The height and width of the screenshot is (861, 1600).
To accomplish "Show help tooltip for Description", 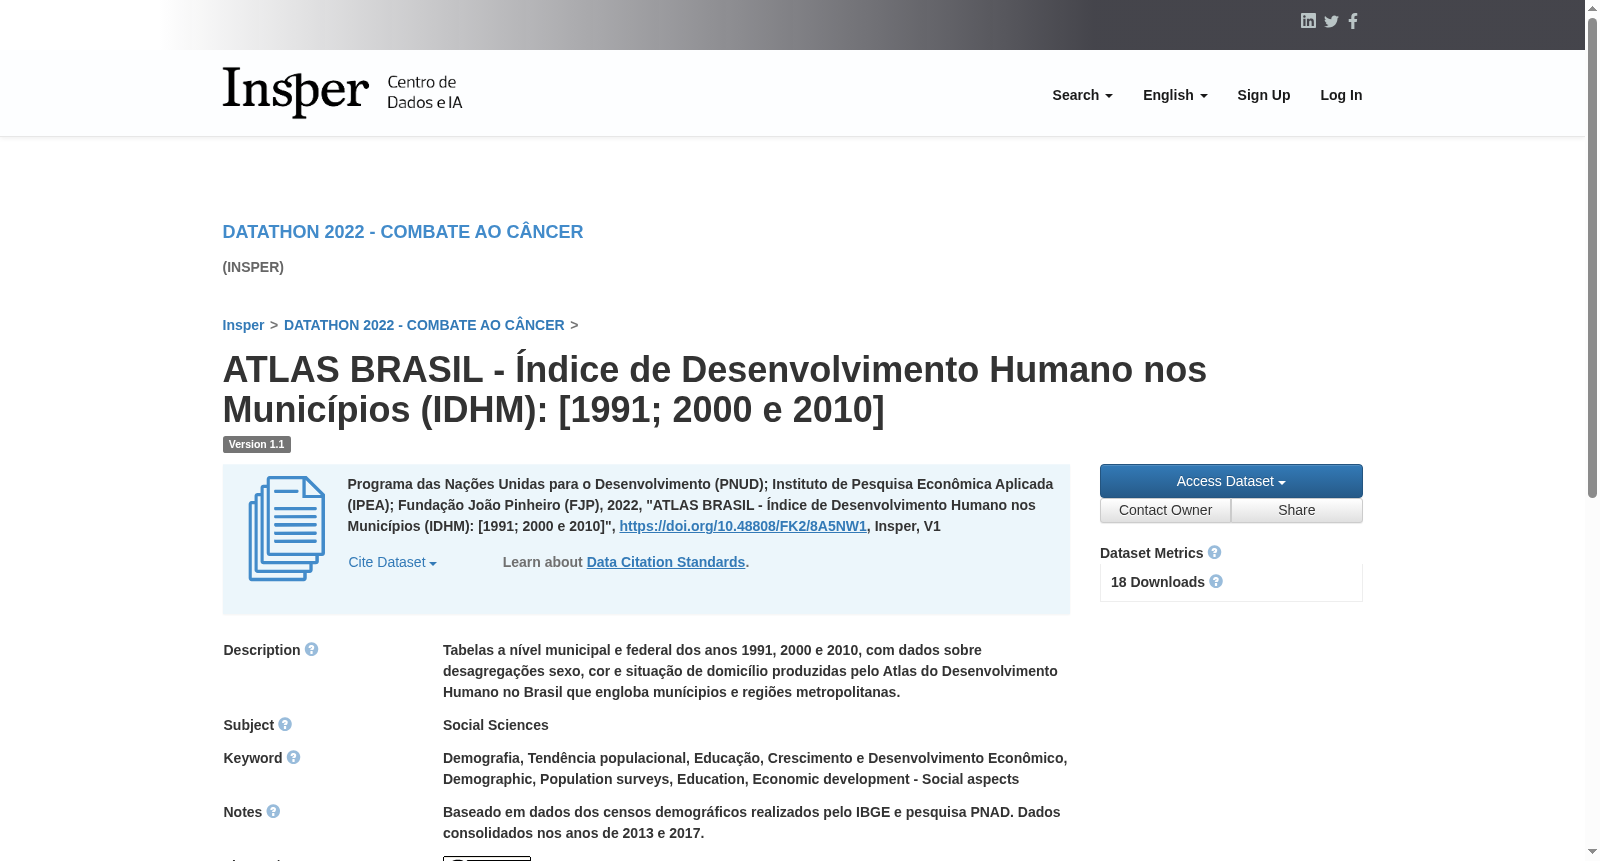I will coord(312,650).
